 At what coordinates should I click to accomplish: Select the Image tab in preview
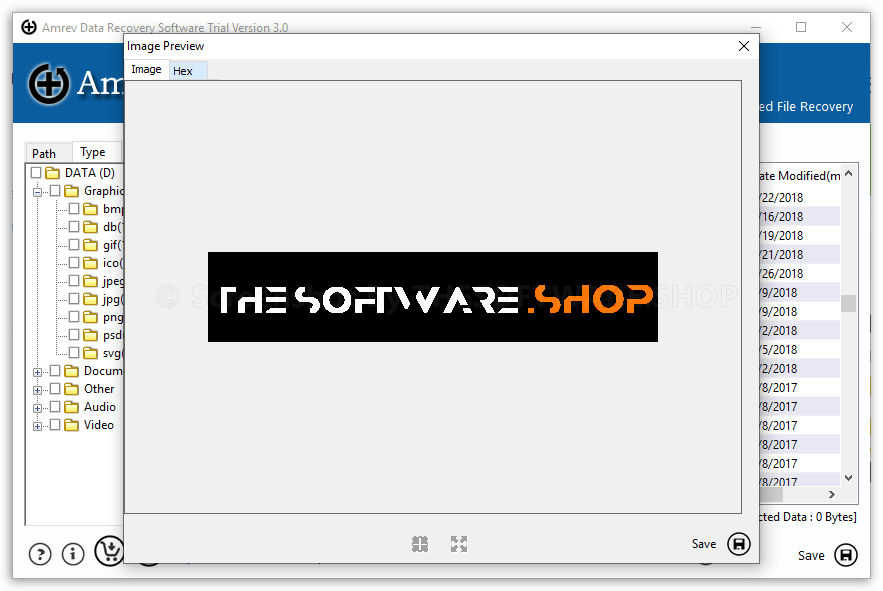[x=146, y=69]
